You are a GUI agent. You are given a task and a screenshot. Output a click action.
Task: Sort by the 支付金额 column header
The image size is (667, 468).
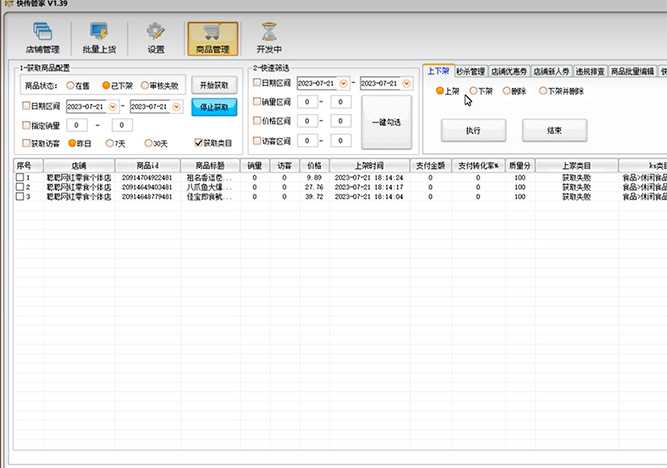point(430,166)
